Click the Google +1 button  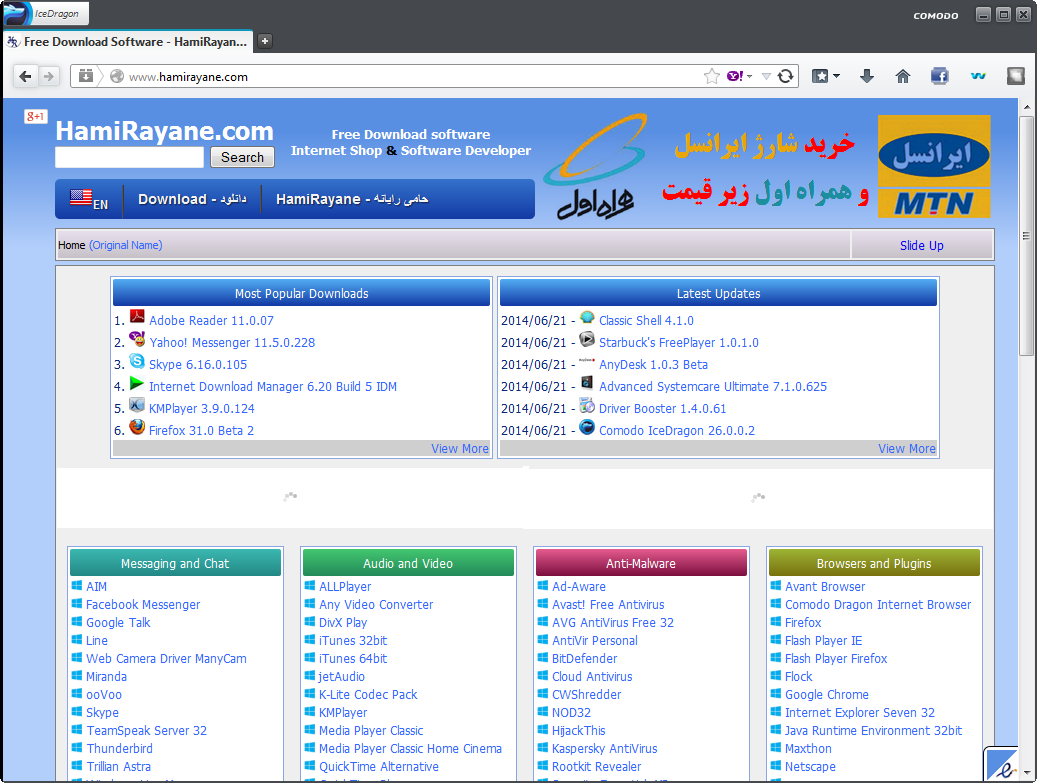pyautogui.click(x=36, y=117)
